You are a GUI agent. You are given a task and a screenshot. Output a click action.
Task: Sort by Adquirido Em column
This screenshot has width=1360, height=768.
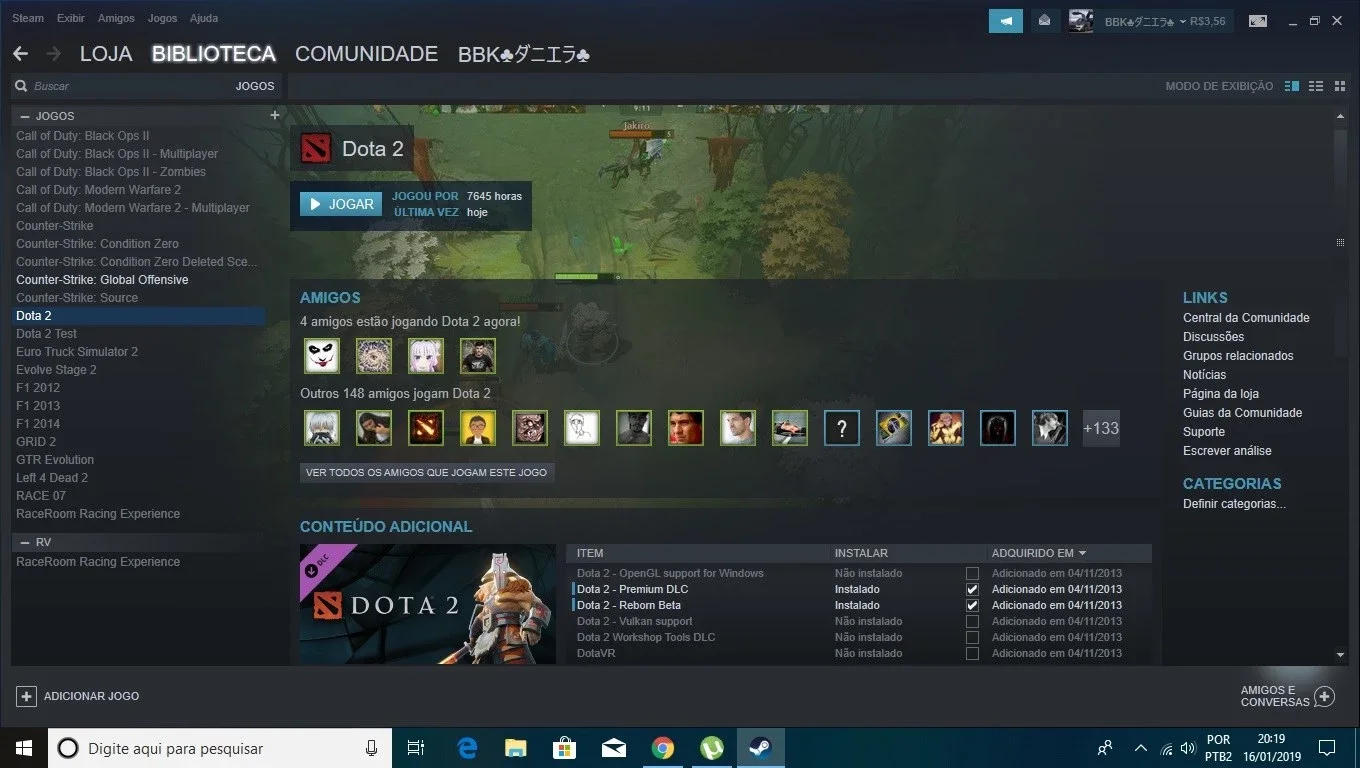pos(1039,553)
